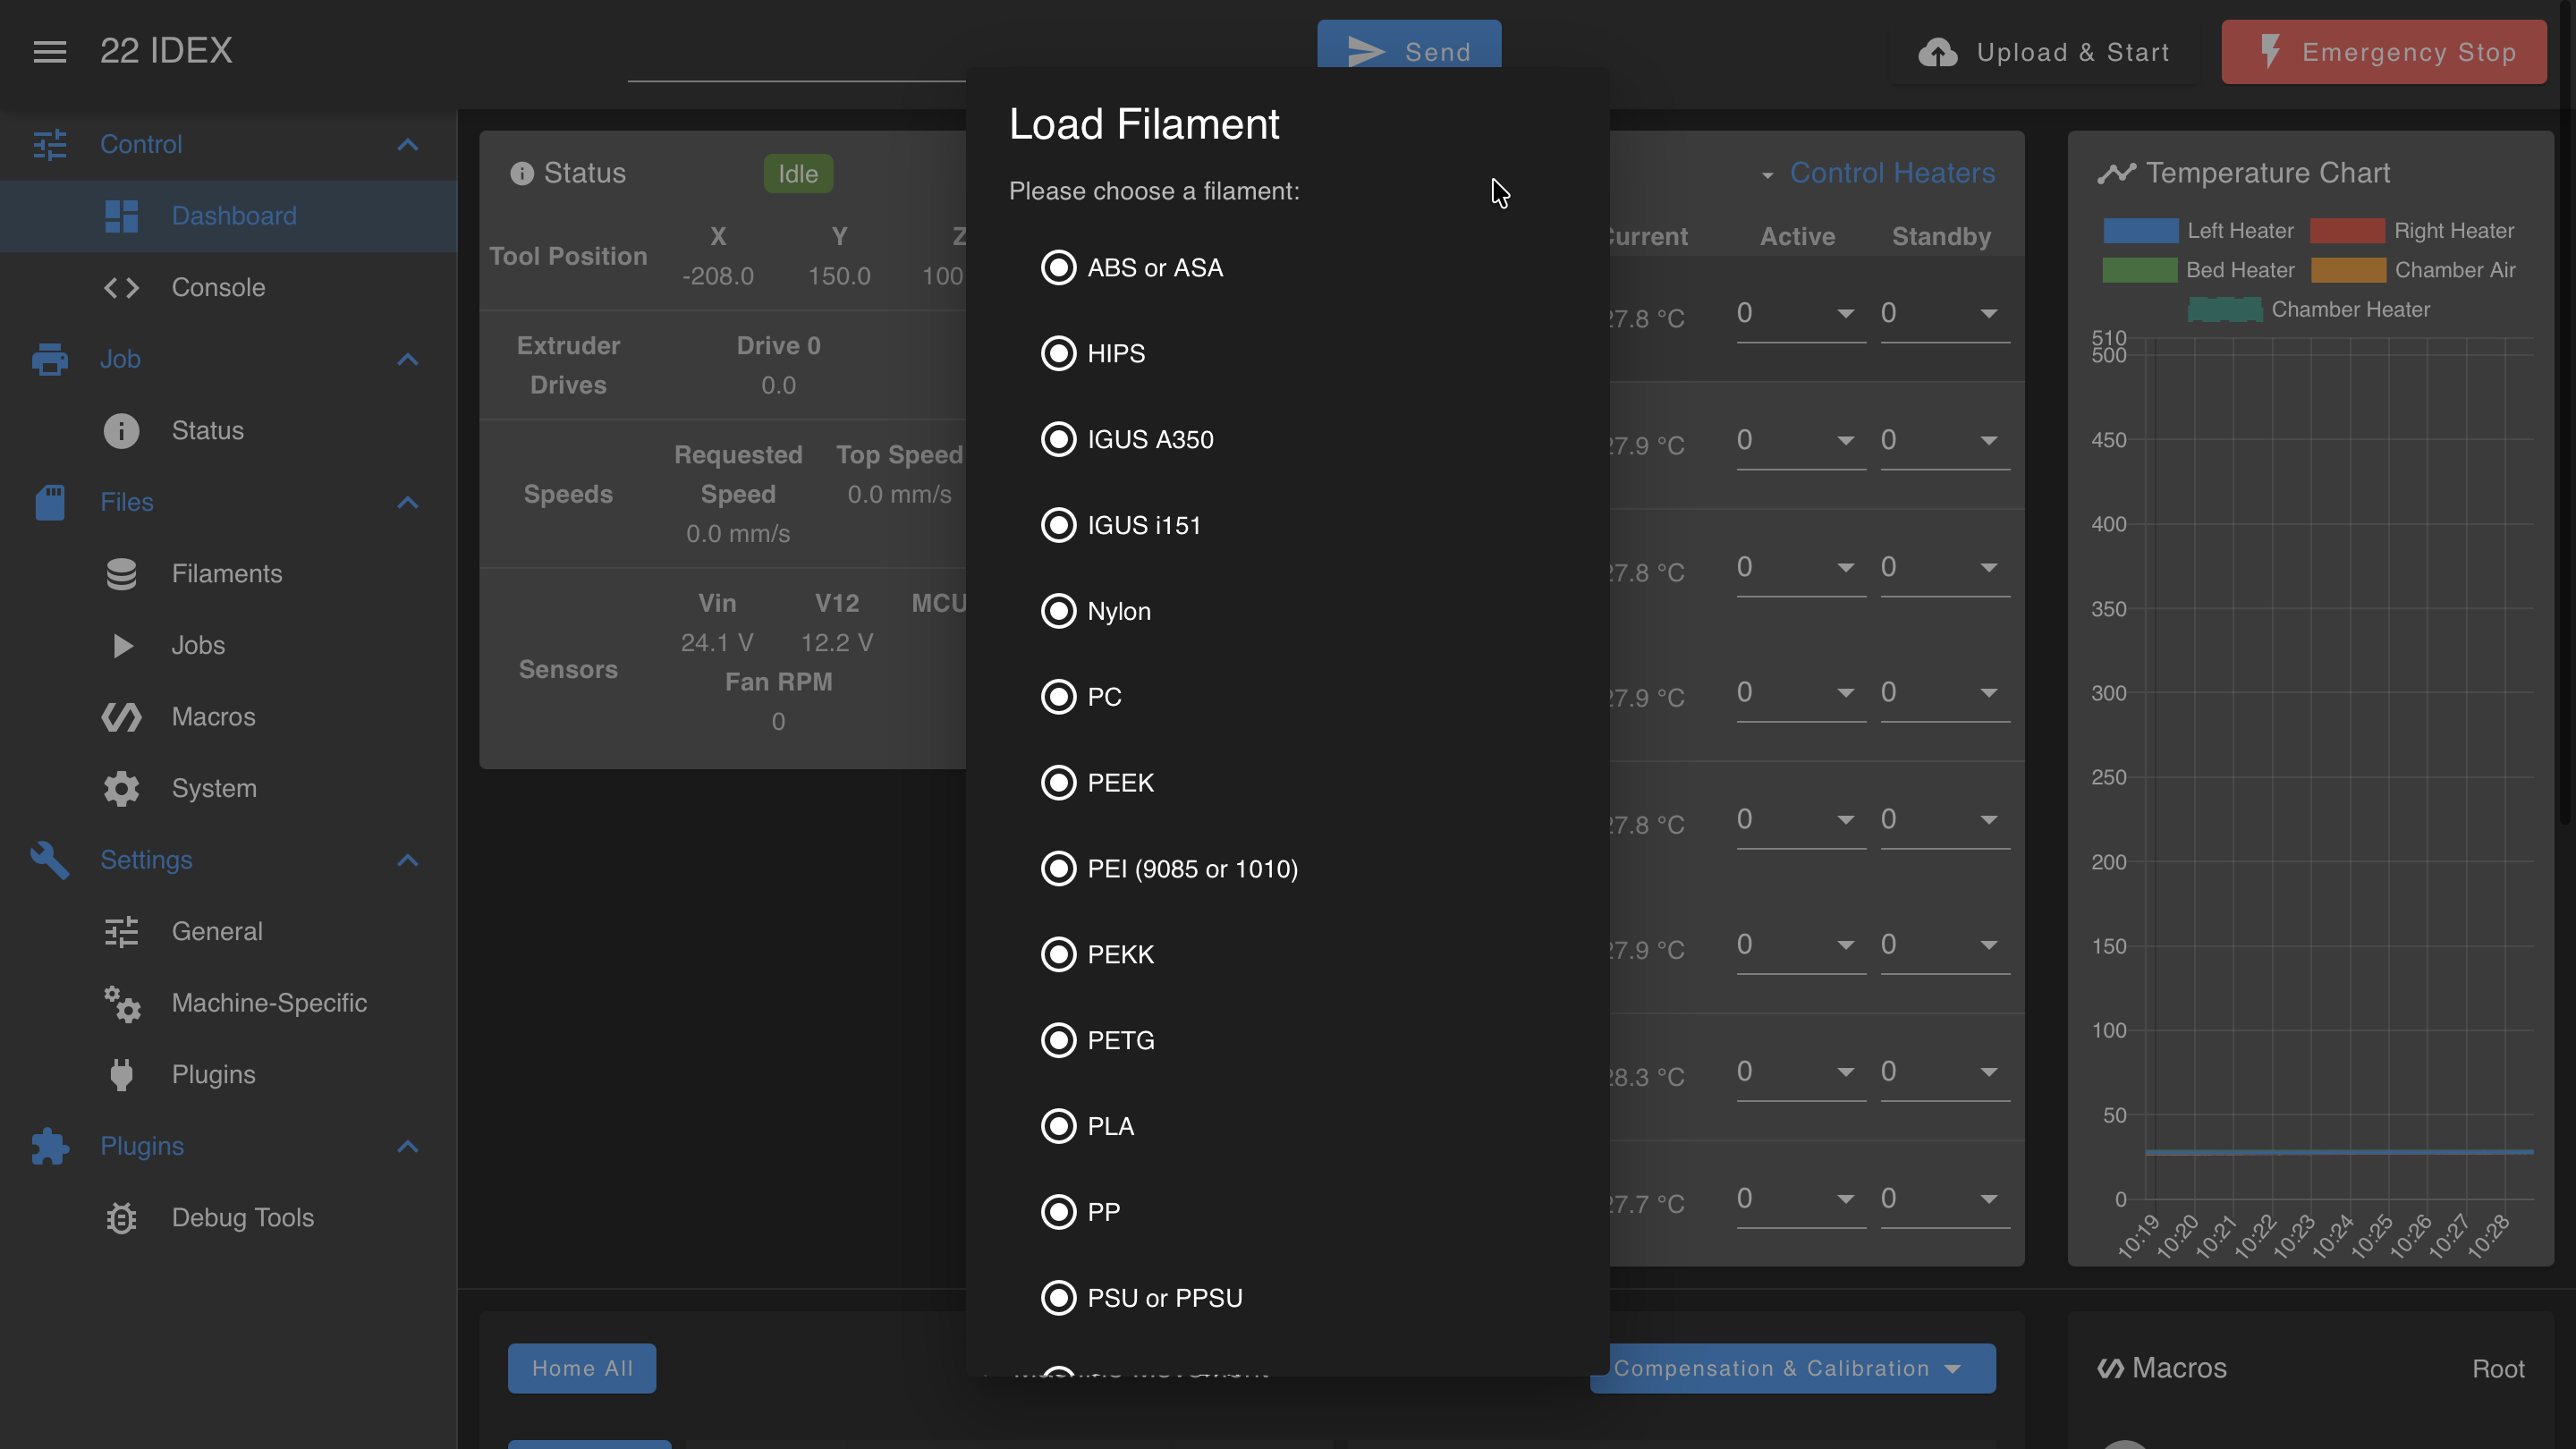Select the ABS or ASA filament option

point(1131,268)
